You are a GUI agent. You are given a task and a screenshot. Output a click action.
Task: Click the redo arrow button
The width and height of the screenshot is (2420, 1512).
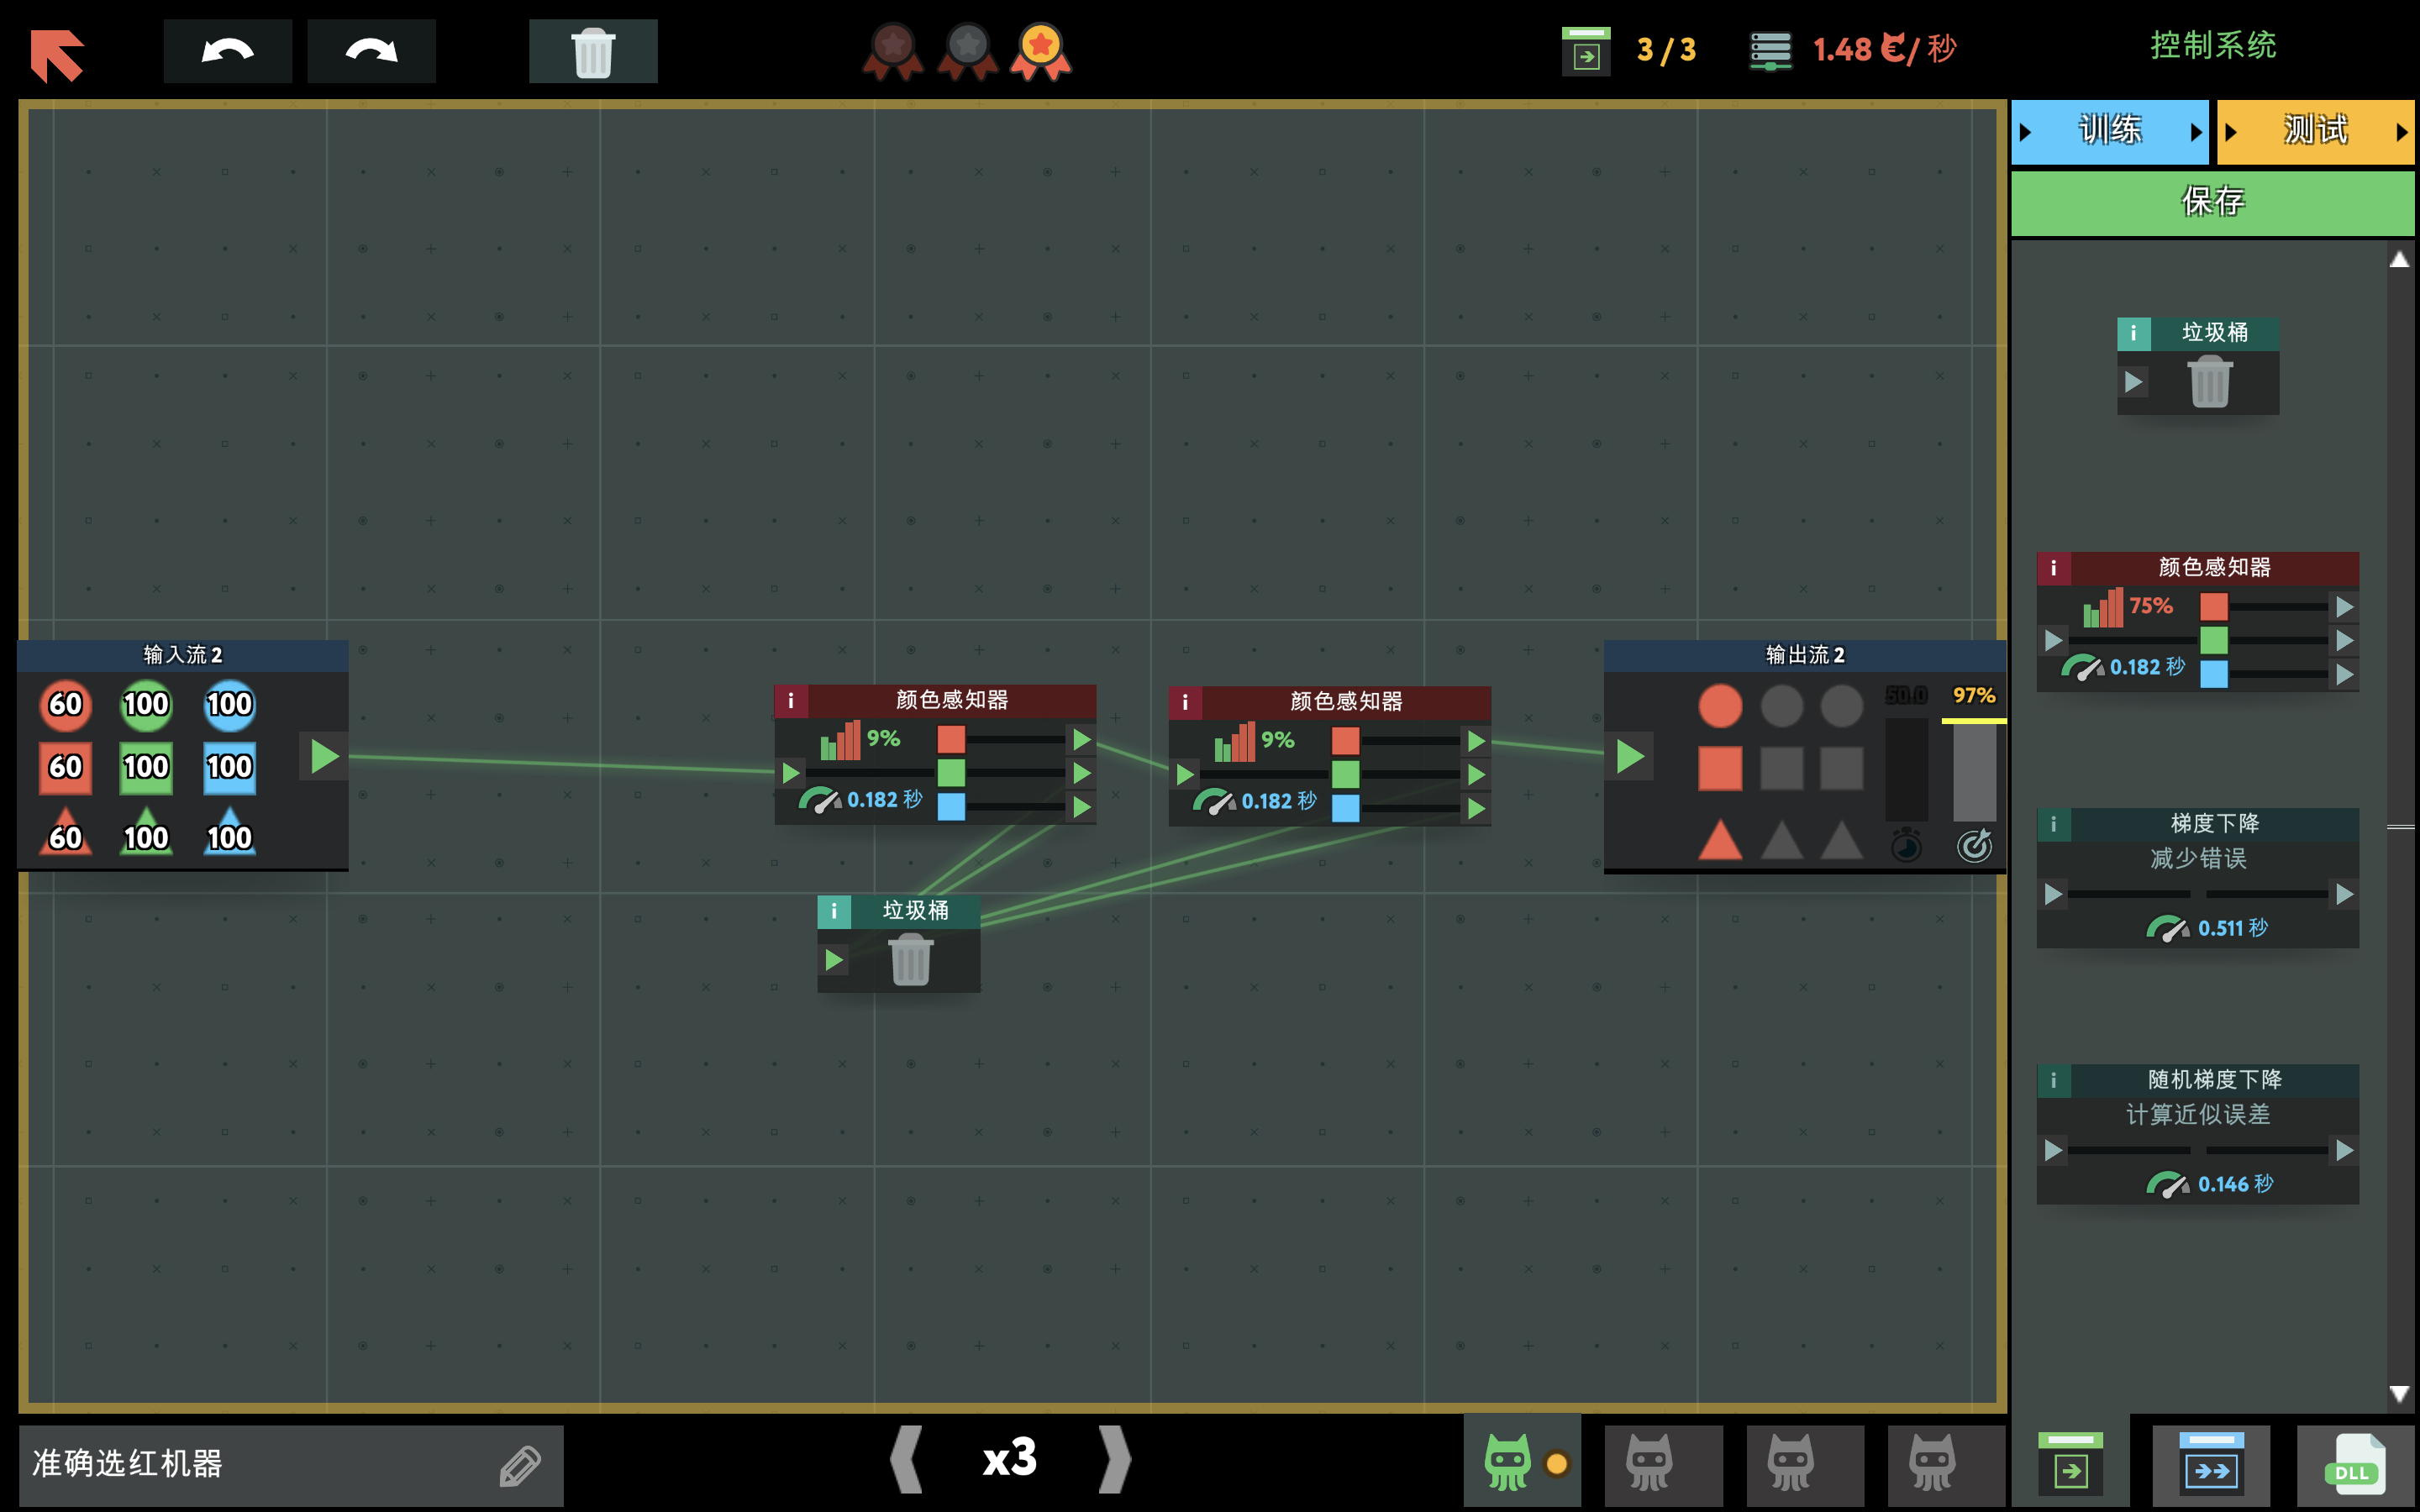(x=371, y=51)
